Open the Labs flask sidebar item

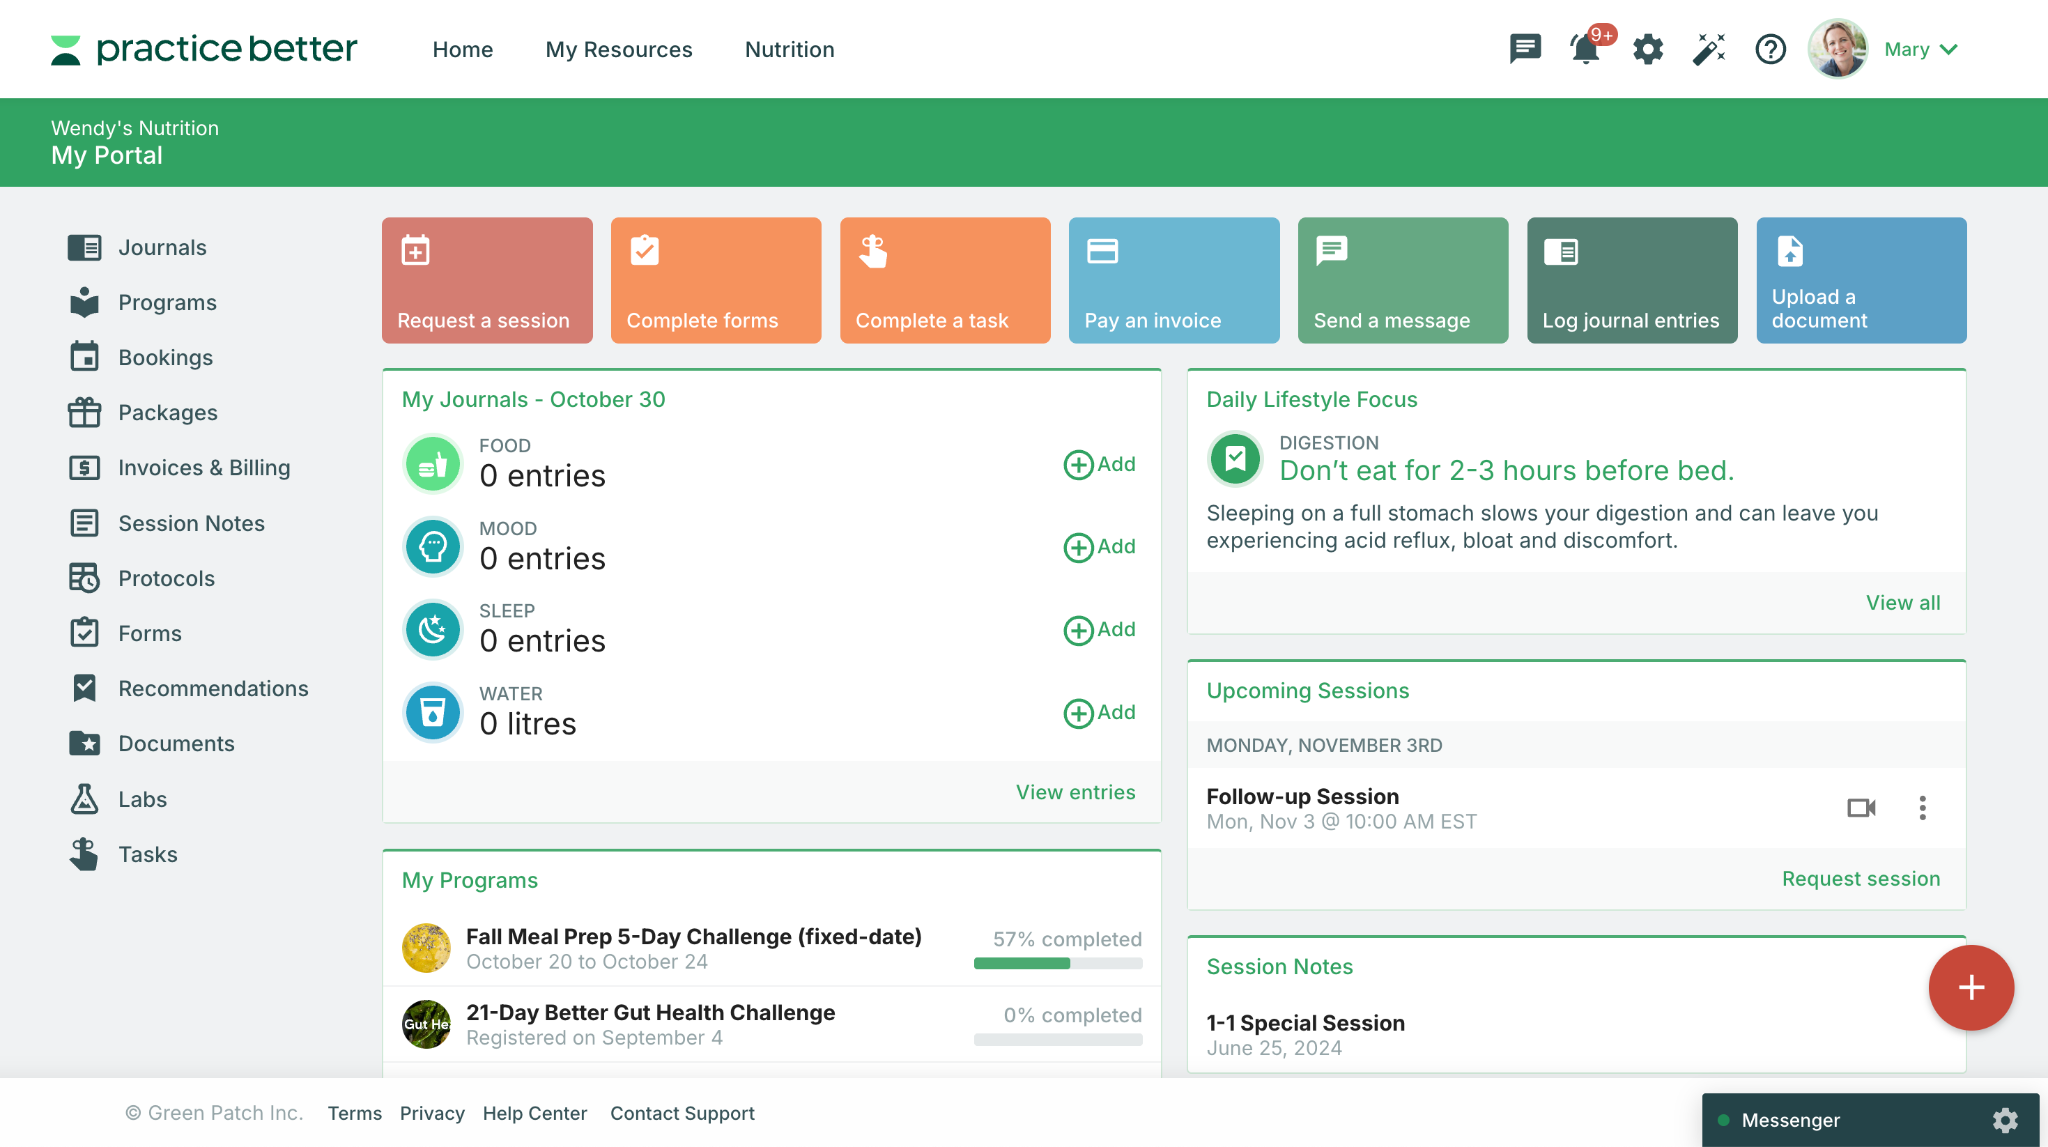142,799
